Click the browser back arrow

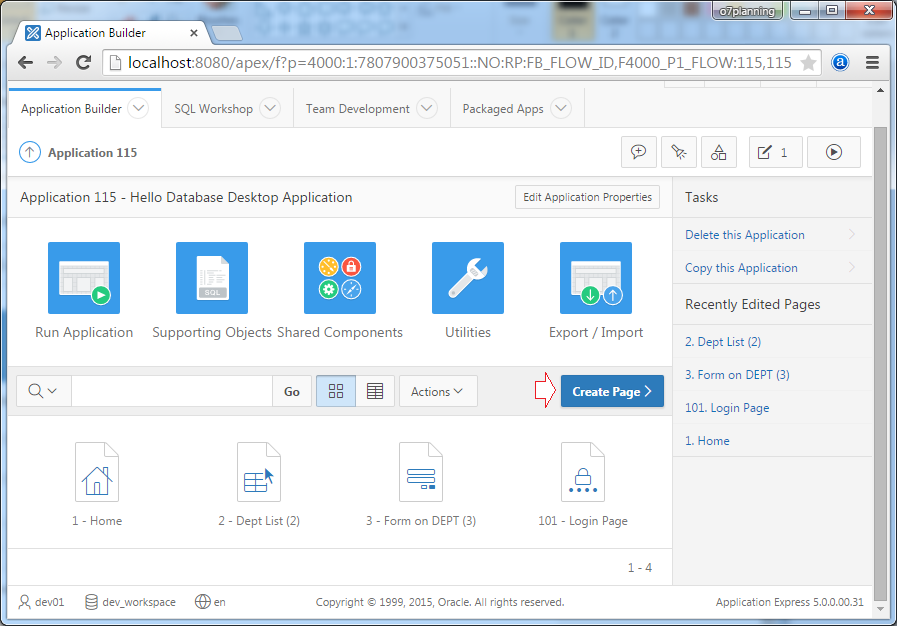point(25,62)
